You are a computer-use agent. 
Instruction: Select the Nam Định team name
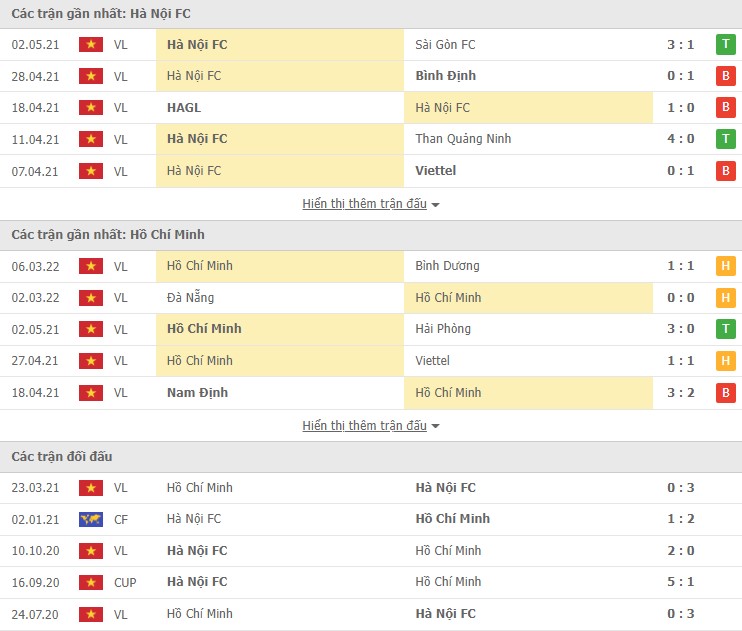click(x=197, y=393)
